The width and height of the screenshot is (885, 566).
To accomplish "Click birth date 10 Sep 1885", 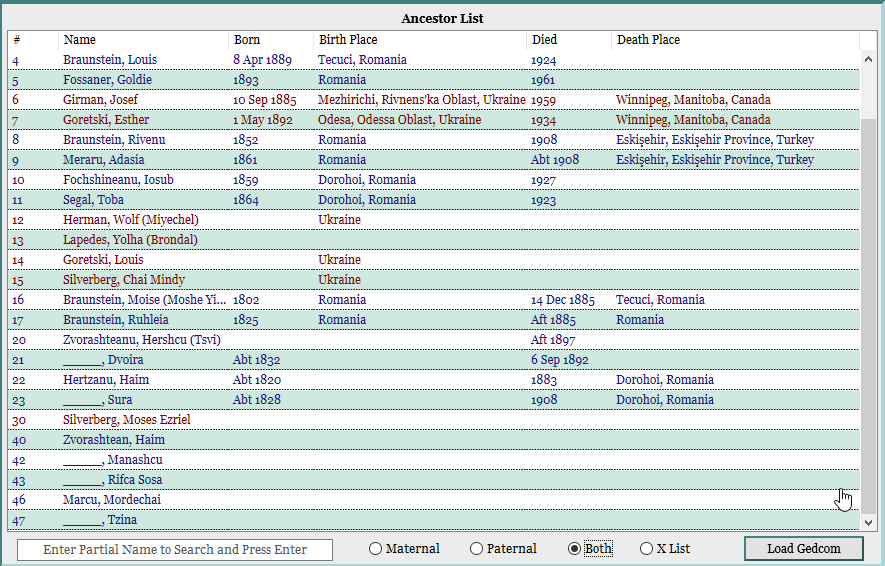I will point(265,100).
